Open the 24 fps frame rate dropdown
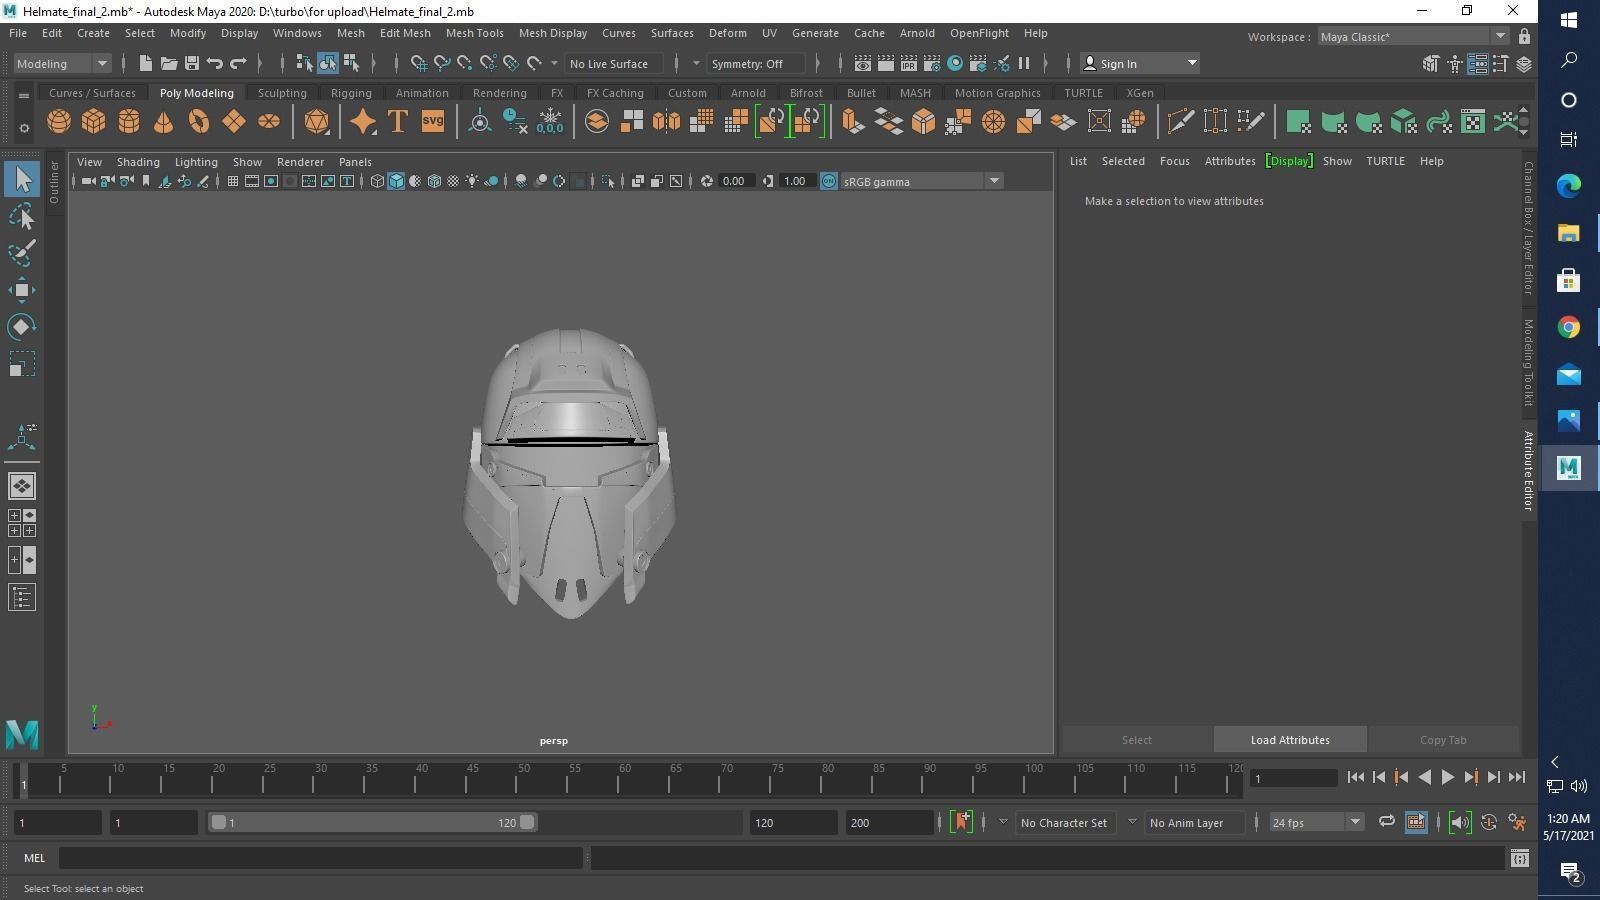The width and height of the screenshot is (1600, 900). pos(1315,822)
